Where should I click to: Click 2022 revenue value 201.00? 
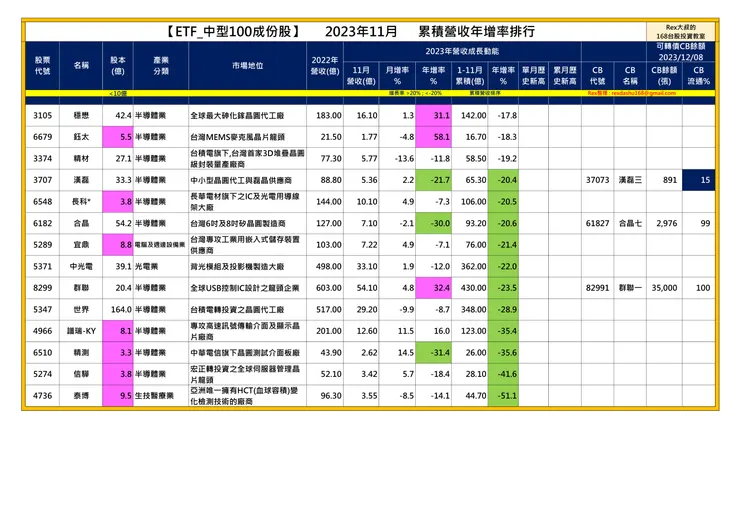329,331
